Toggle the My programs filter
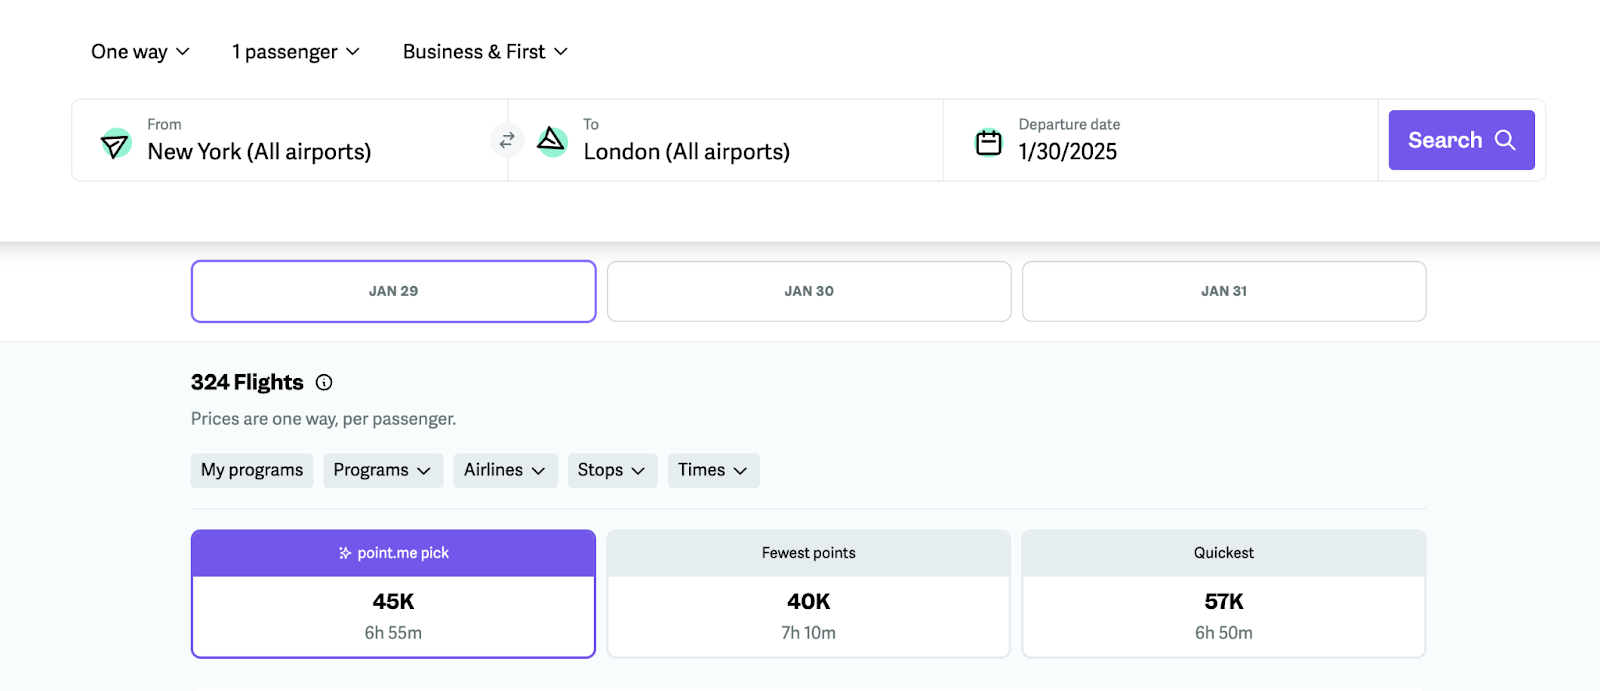This screenshot has width=1600, height=691. (252, 470)
